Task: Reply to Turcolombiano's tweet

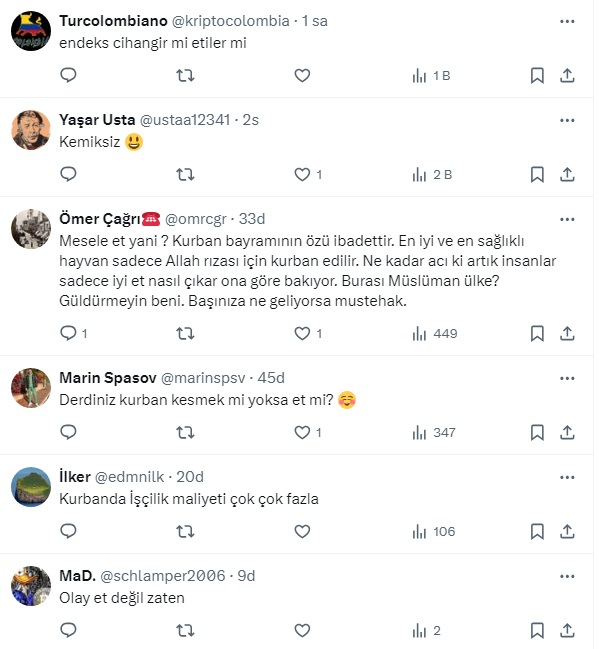Action: point(68,75)
